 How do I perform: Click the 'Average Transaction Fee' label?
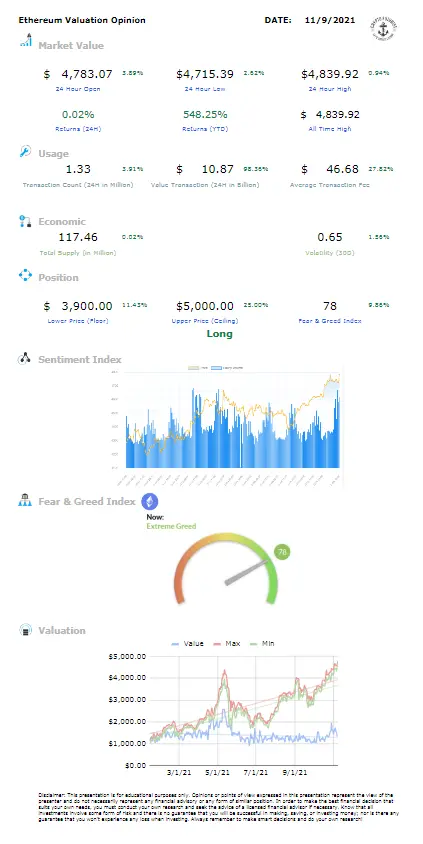coord(330,185)
